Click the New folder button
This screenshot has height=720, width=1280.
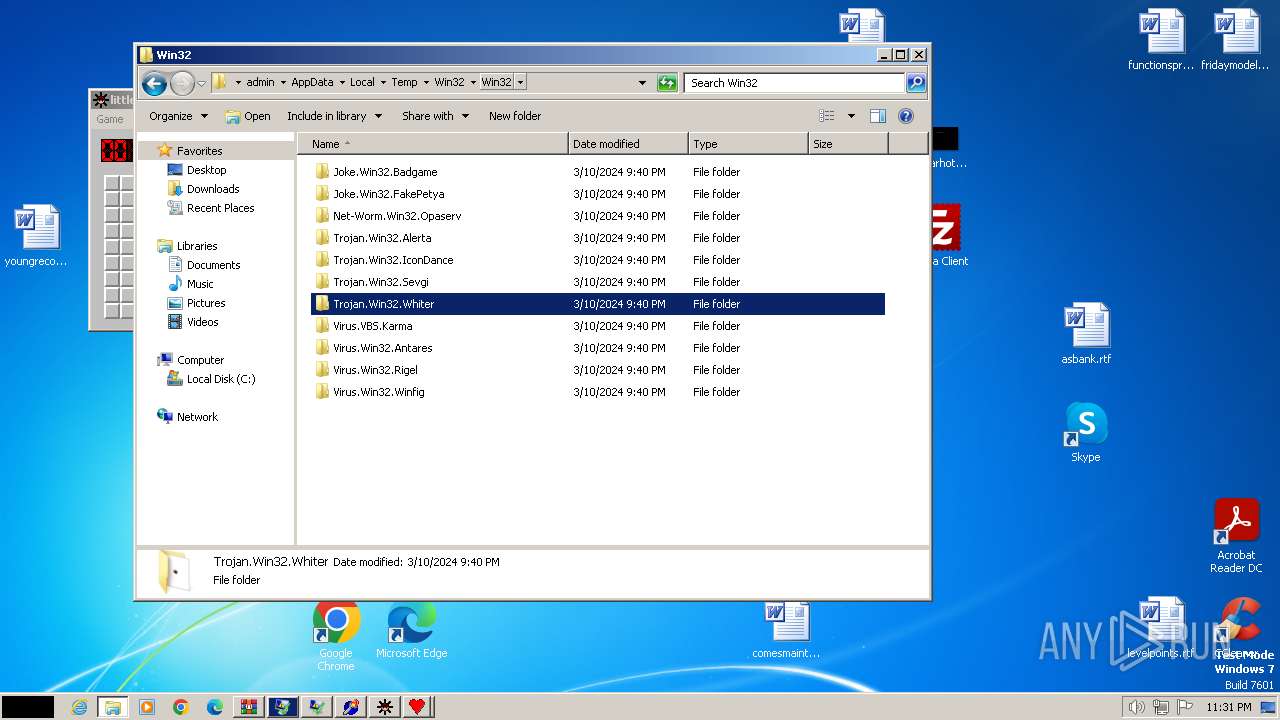pos(515,116)
